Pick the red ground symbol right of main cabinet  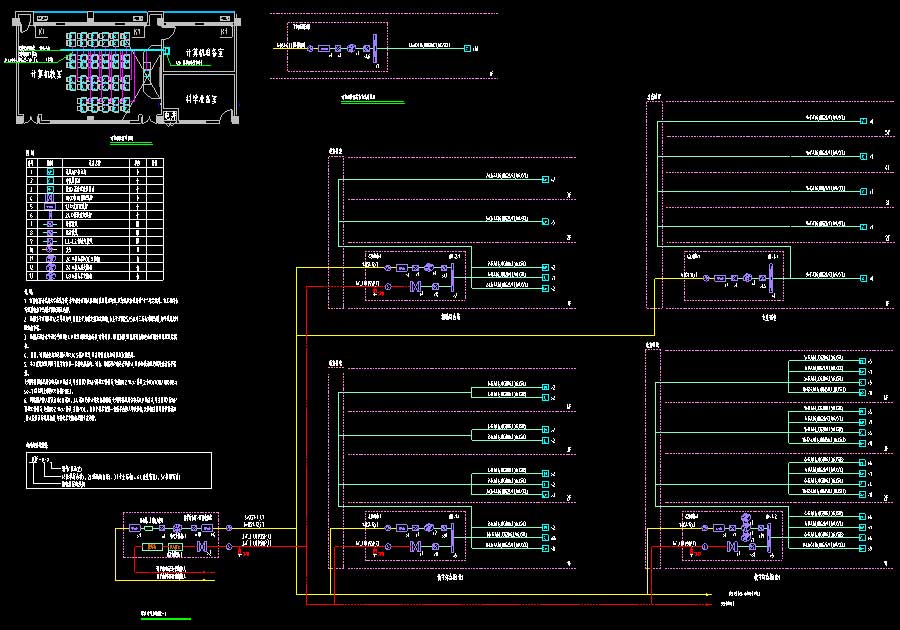point(240,552)
